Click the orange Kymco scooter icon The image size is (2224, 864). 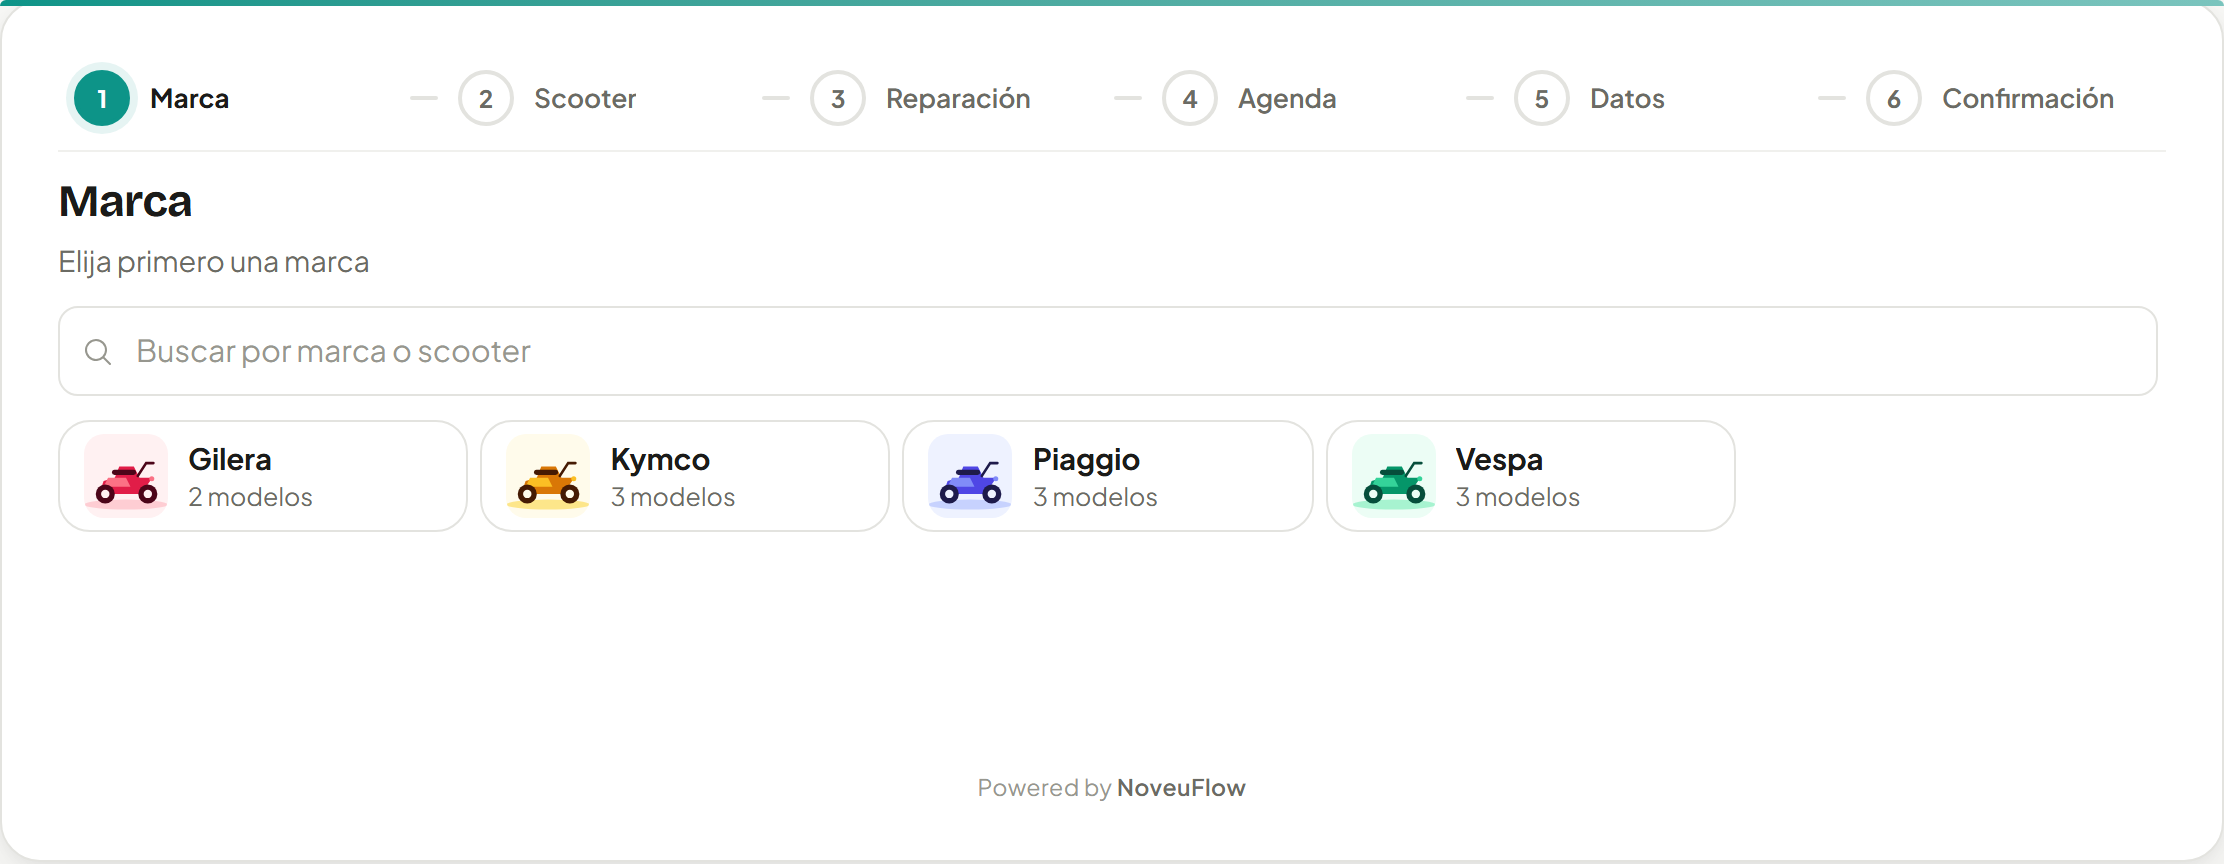click(548, 476)
